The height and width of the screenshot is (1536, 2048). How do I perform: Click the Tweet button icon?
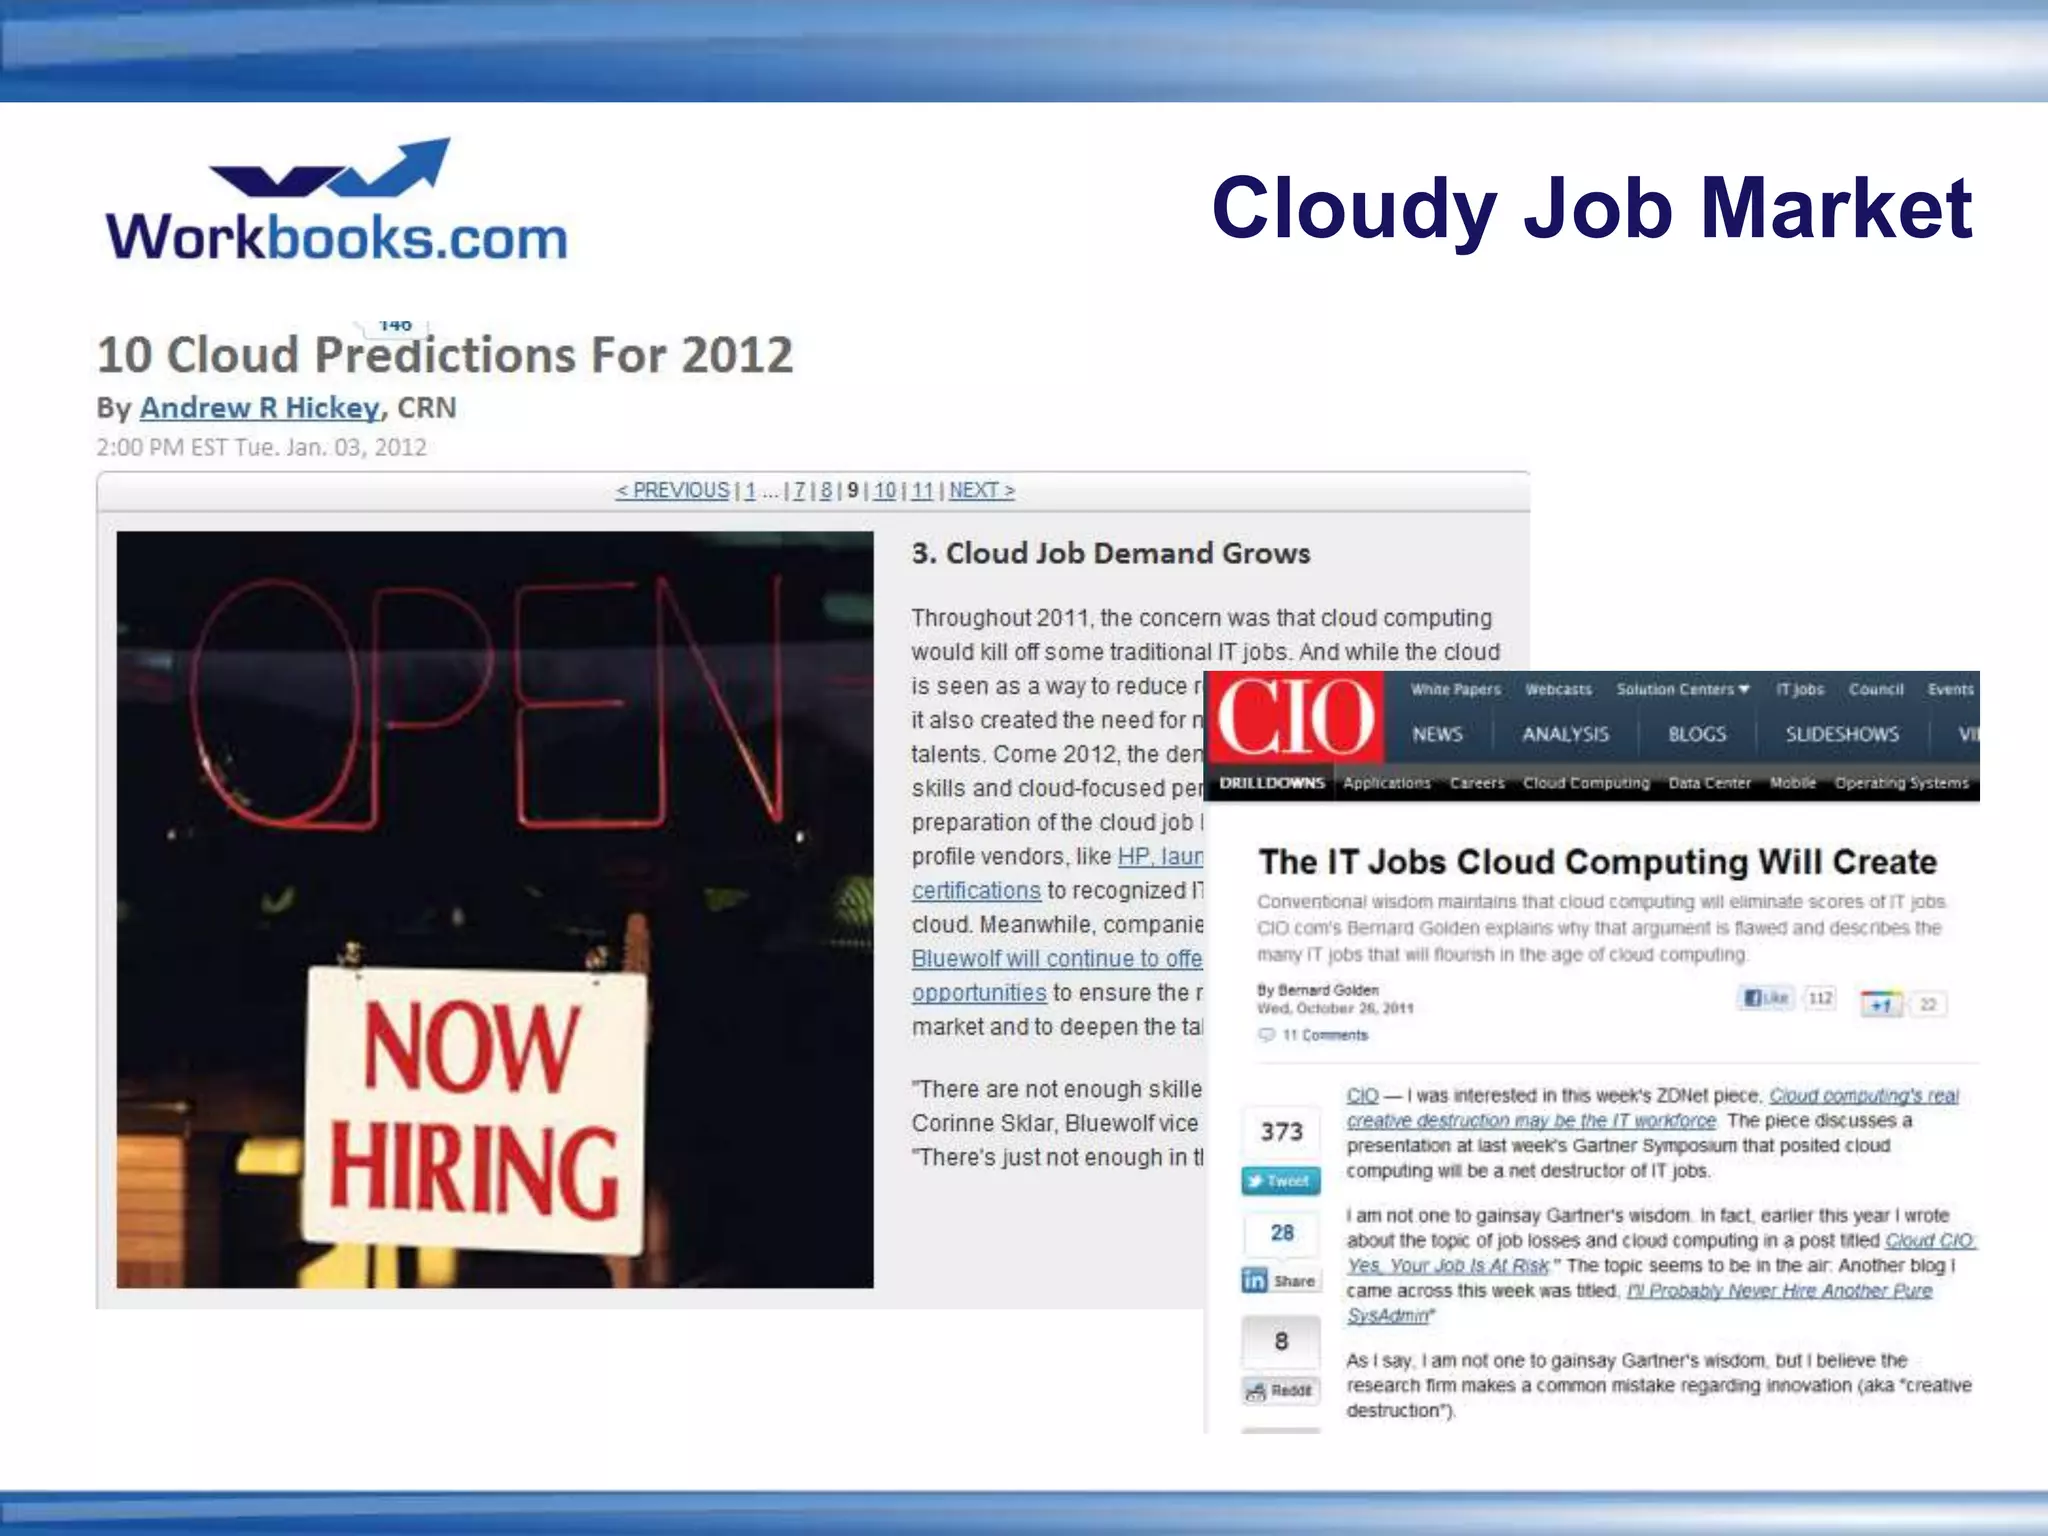1281,1181
